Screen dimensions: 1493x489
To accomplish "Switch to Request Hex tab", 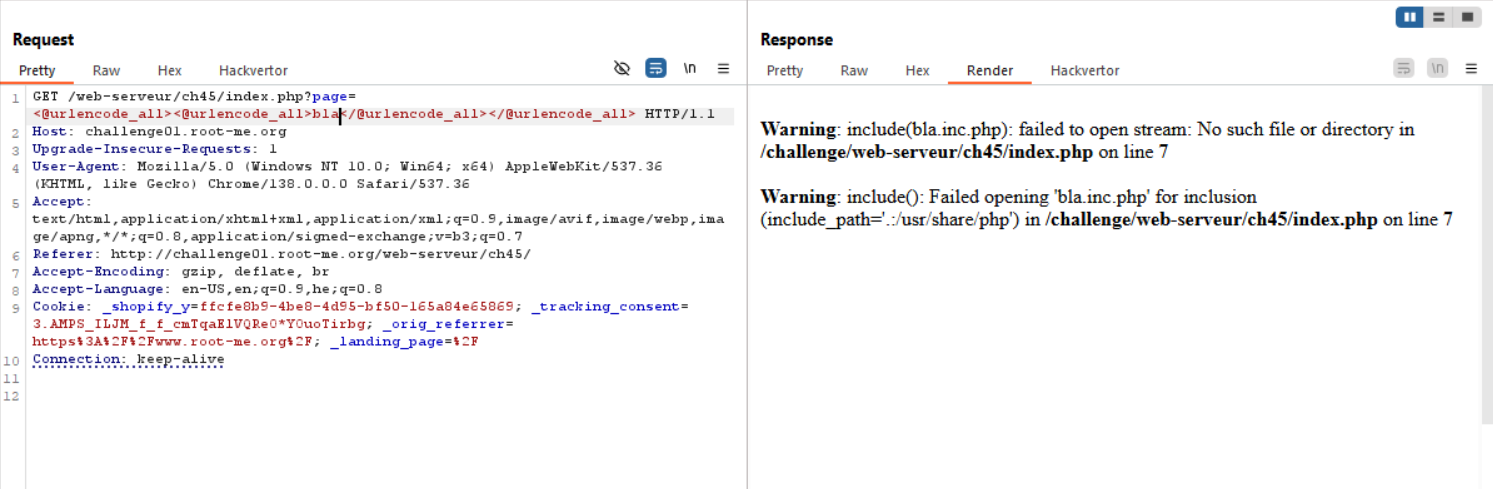I will coord(170,70).
